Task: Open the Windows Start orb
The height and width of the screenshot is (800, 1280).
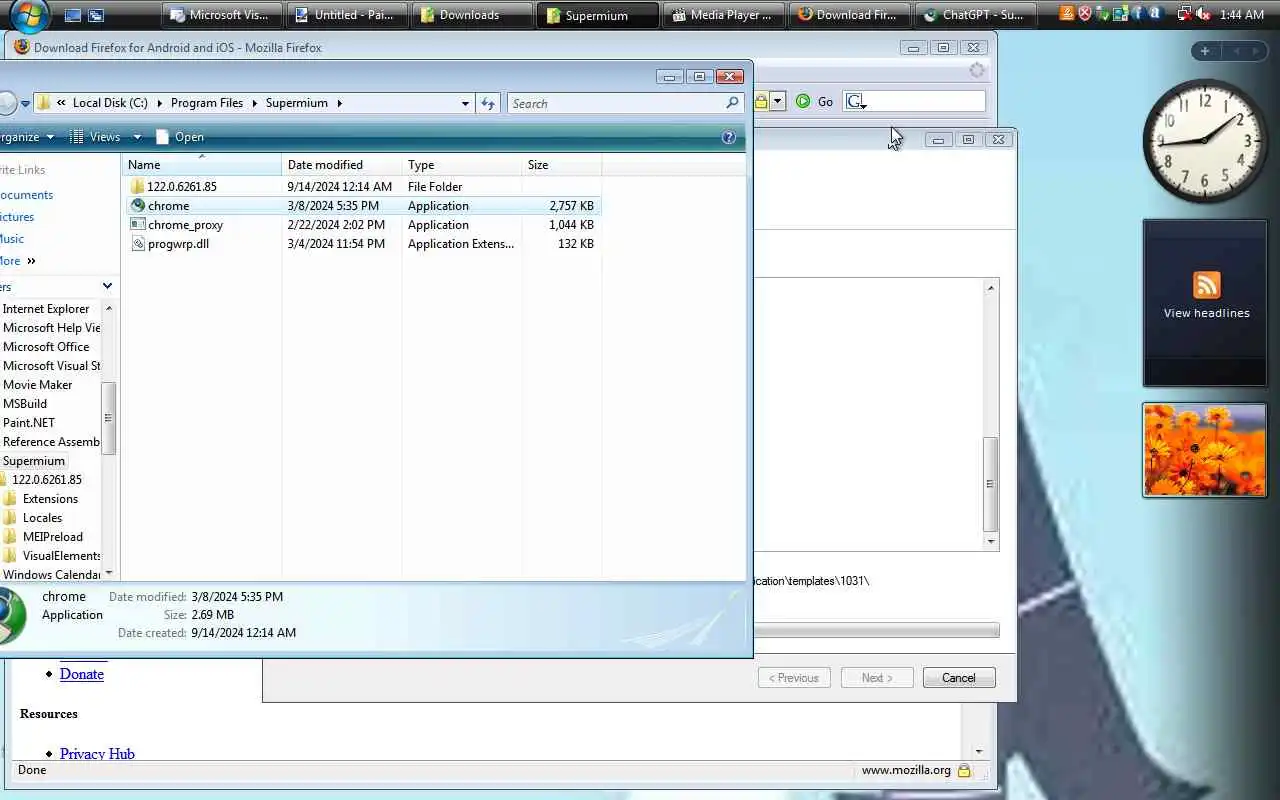Action: (30, 13)
